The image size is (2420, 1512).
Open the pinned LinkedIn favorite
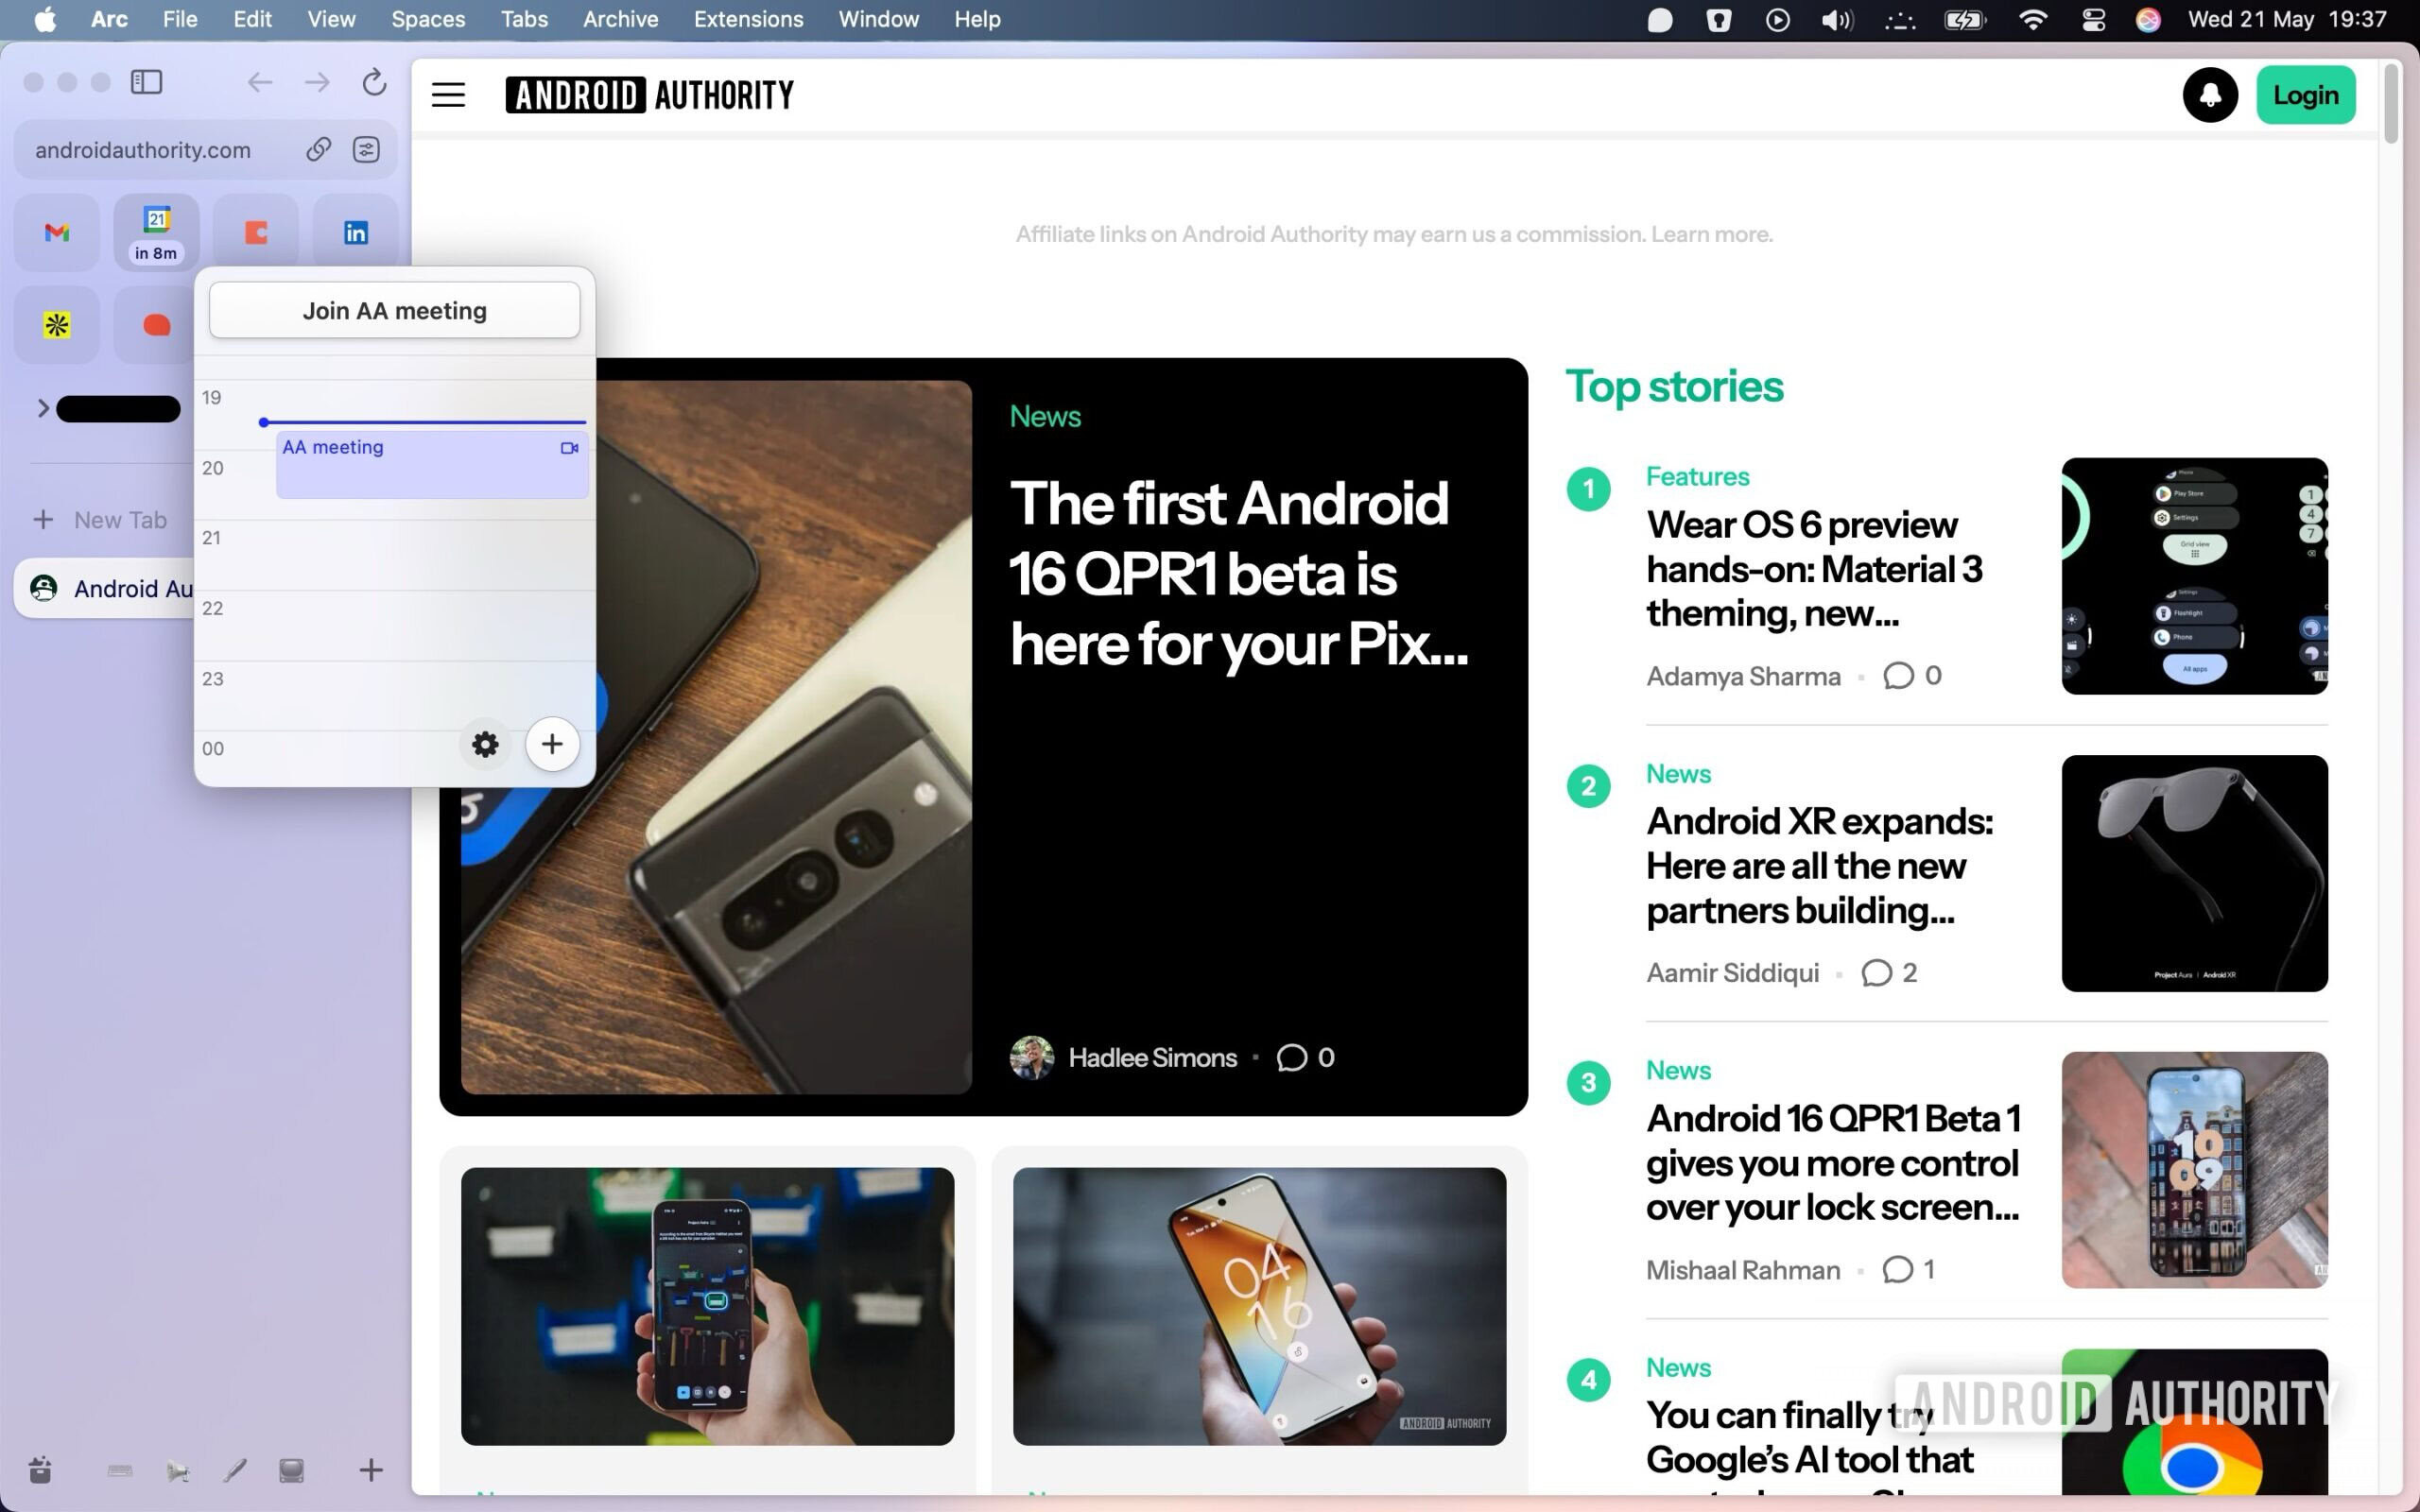(355, 232)
